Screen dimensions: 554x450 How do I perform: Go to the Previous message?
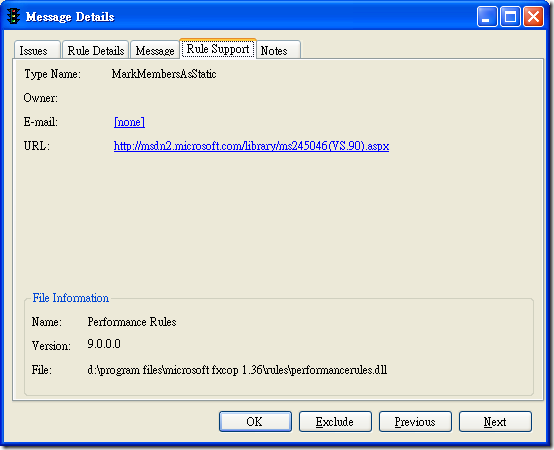tap(415, 421)
